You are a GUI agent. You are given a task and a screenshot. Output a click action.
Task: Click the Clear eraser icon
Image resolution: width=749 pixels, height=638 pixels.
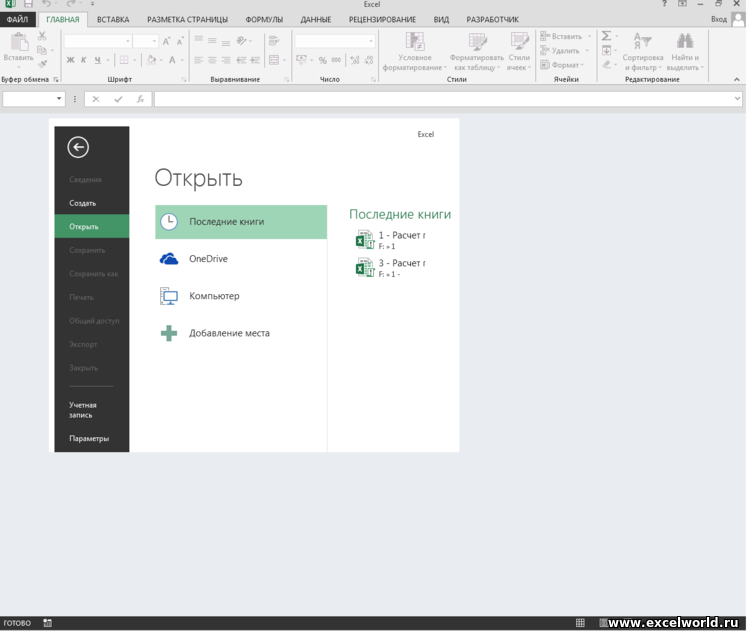click(607, 64)
